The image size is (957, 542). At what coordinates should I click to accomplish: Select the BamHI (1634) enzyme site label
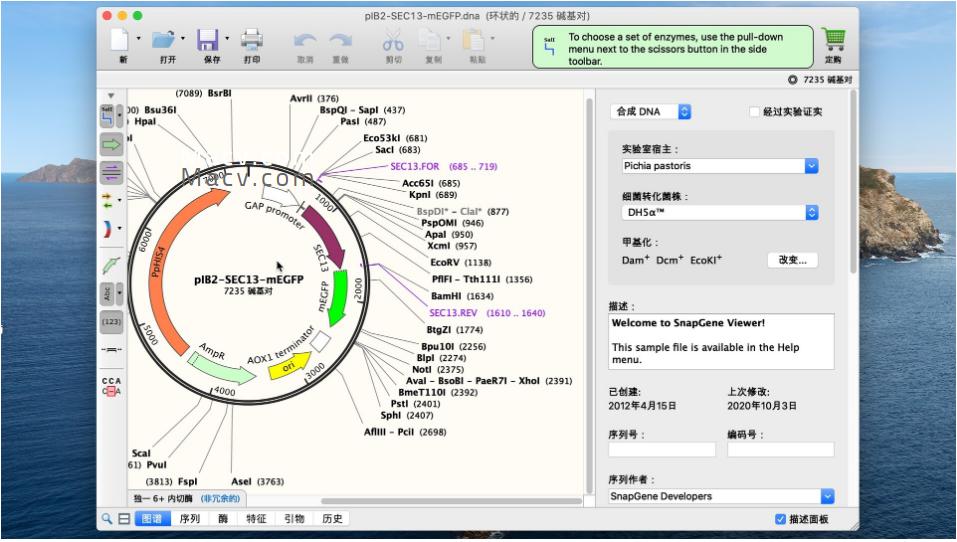462,296
